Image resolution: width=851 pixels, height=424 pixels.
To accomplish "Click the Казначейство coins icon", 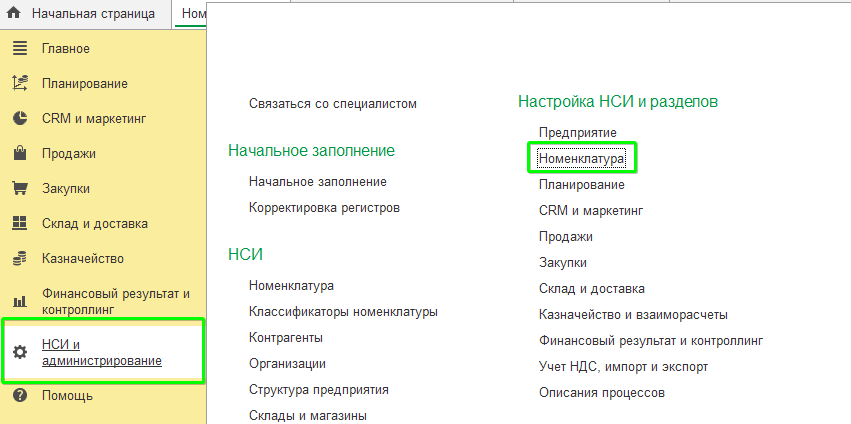I will [20, 258].
